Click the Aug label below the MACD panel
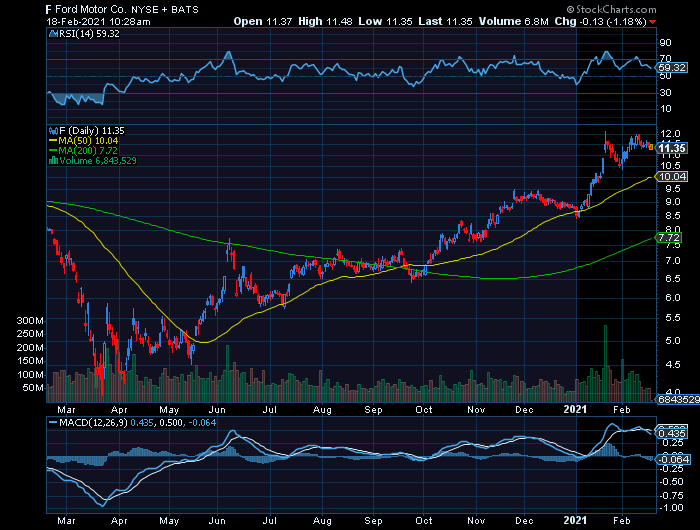 pos(322,521)
